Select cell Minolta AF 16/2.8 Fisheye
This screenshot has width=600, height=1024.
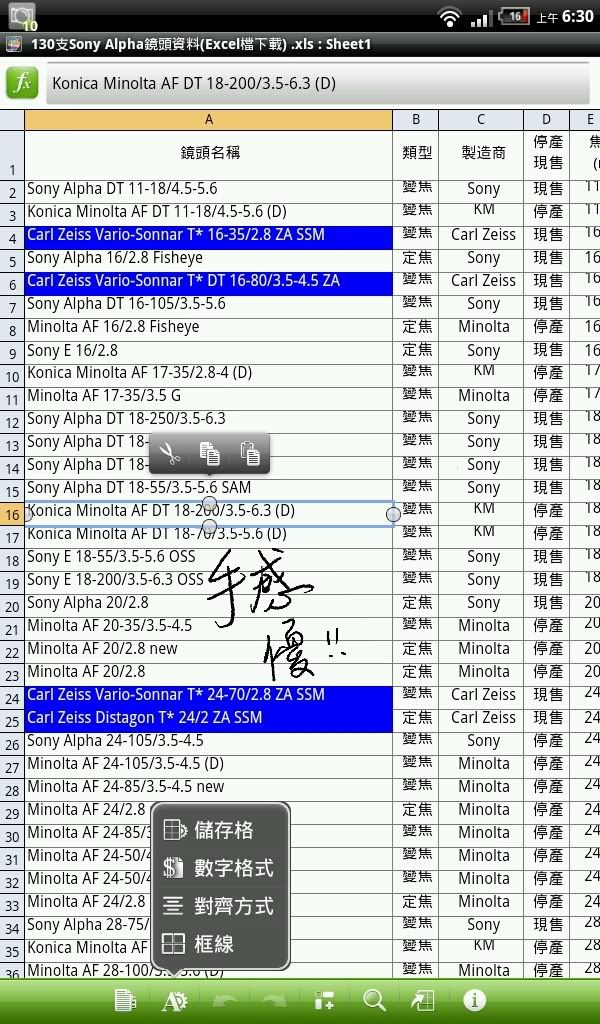[209, 328]
